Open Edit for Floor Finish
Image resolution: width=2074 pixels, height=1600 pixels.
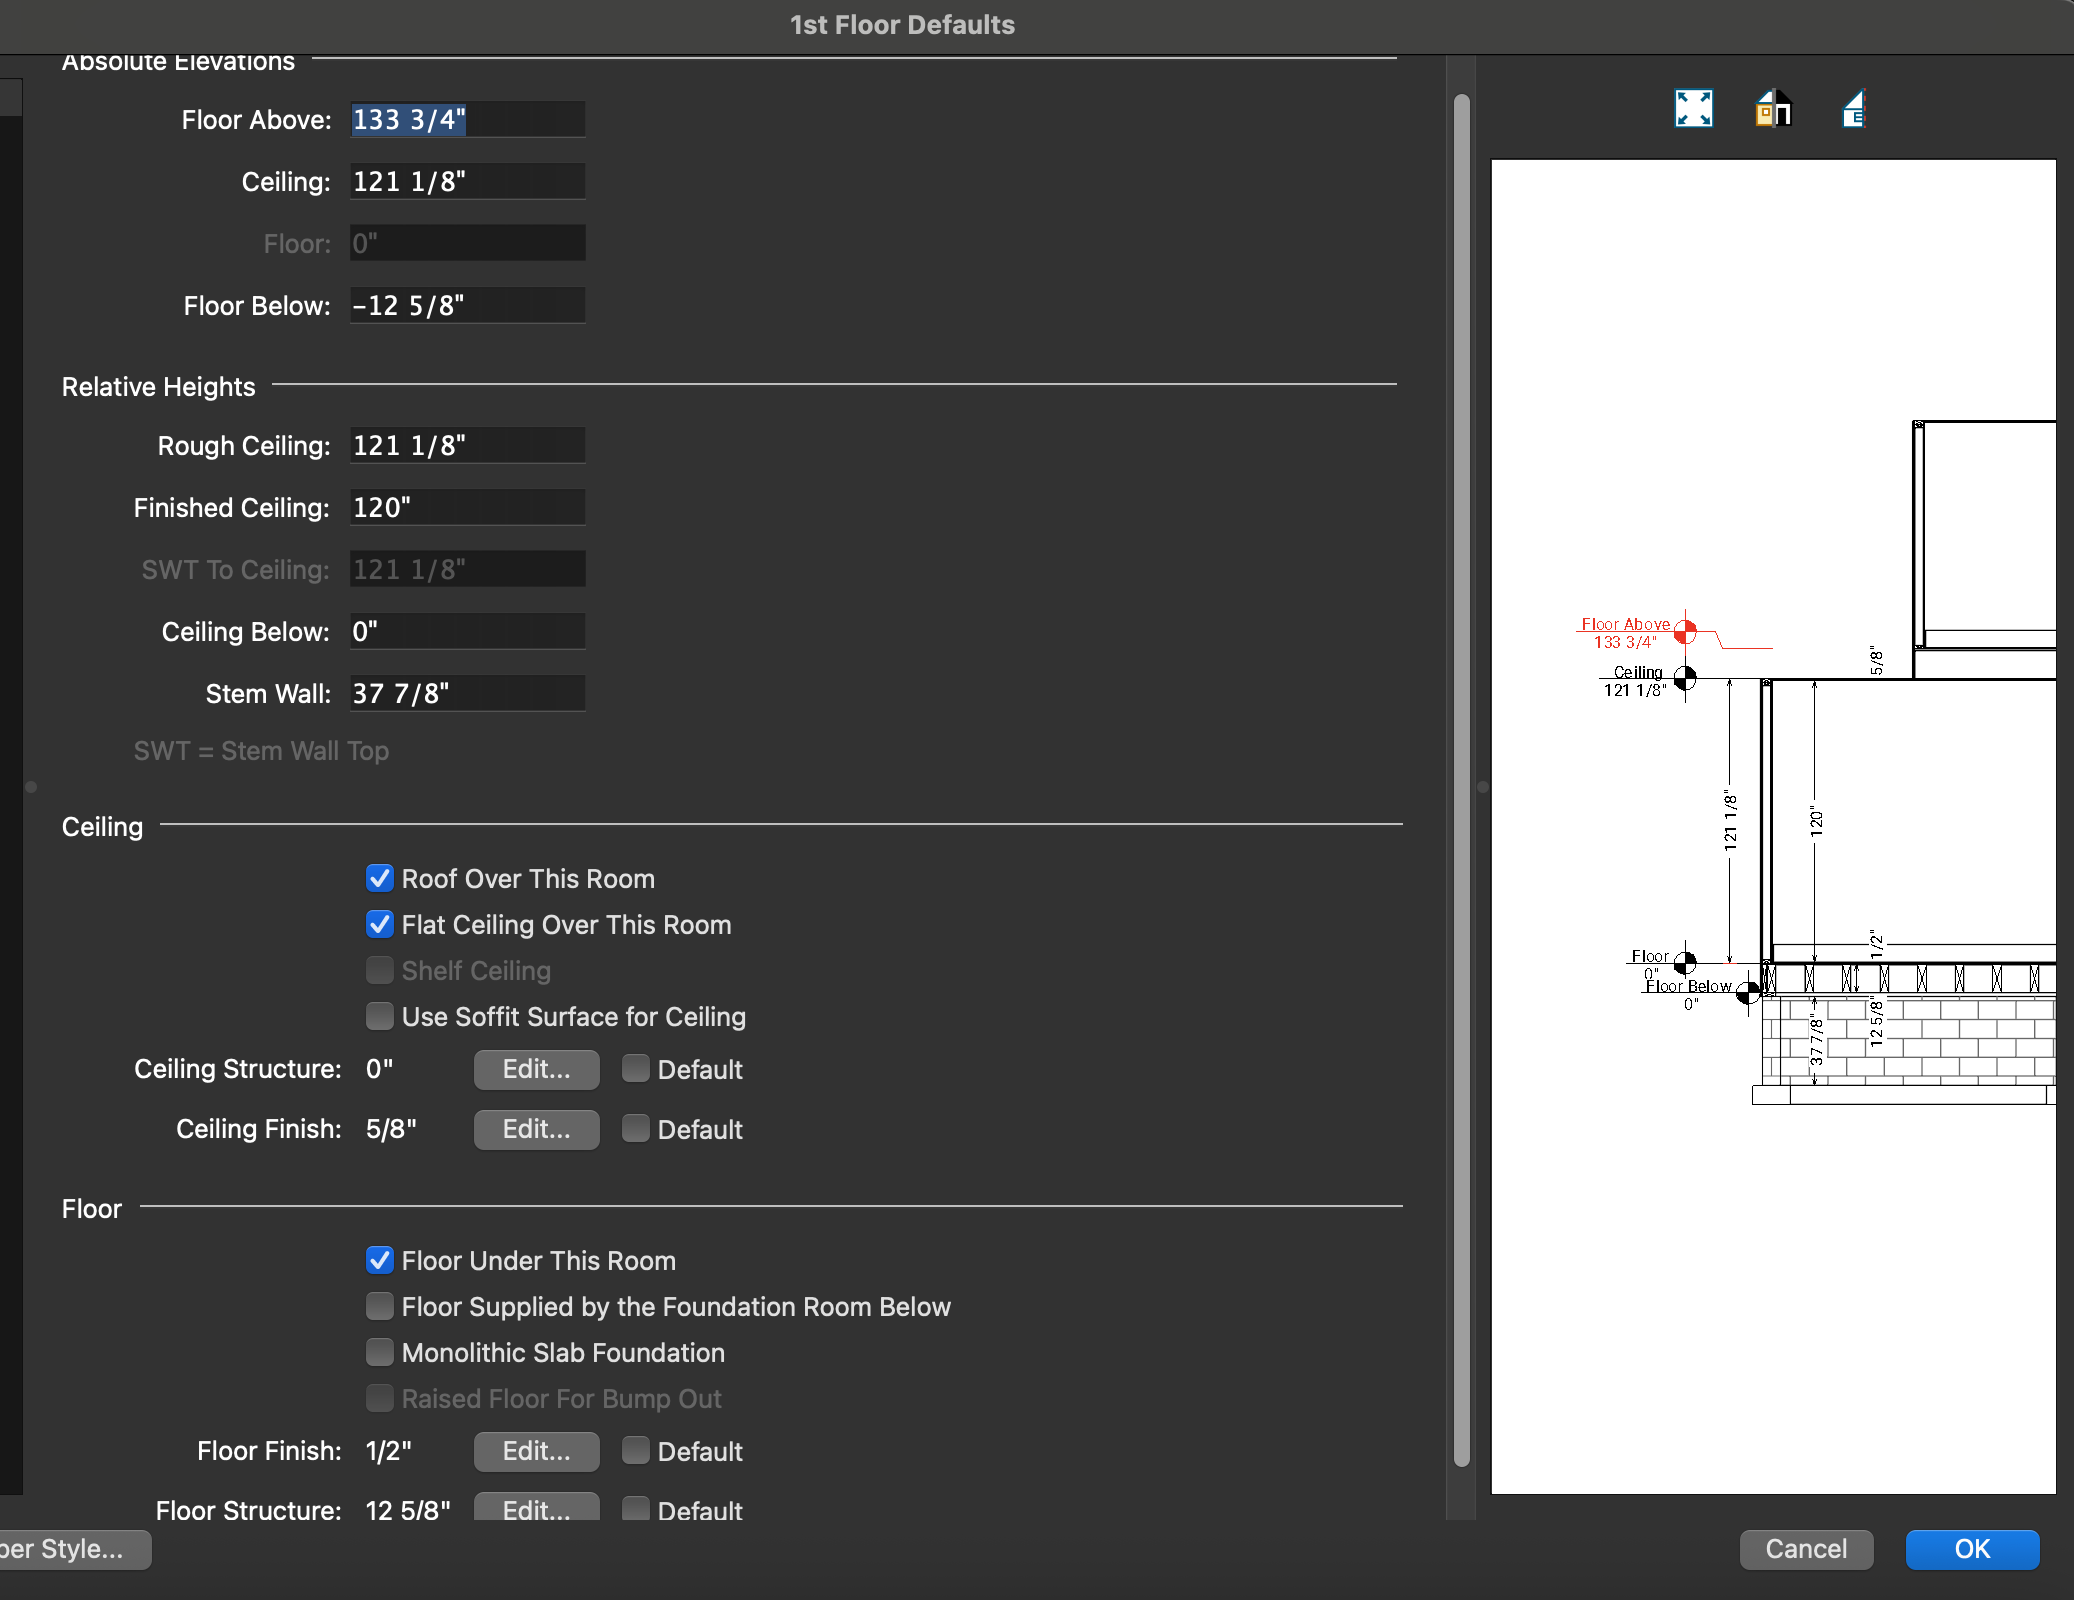[536, 1451]
